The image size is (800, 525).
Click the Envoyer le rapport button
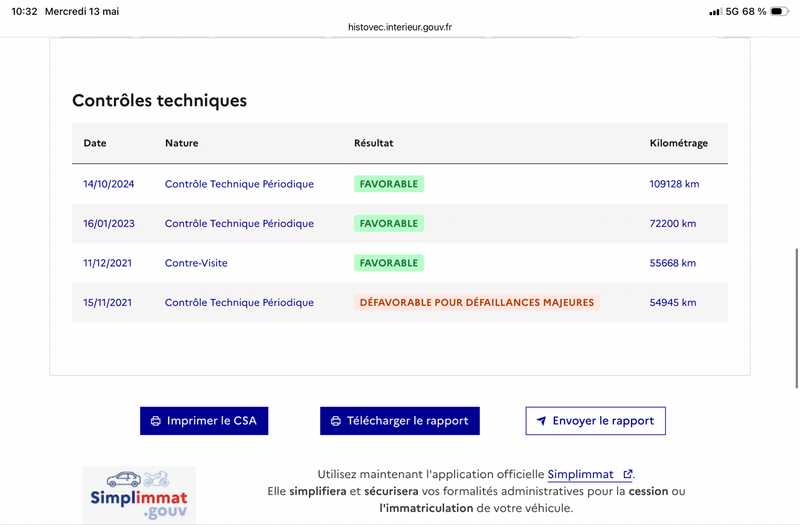click(x=595, y=421)
